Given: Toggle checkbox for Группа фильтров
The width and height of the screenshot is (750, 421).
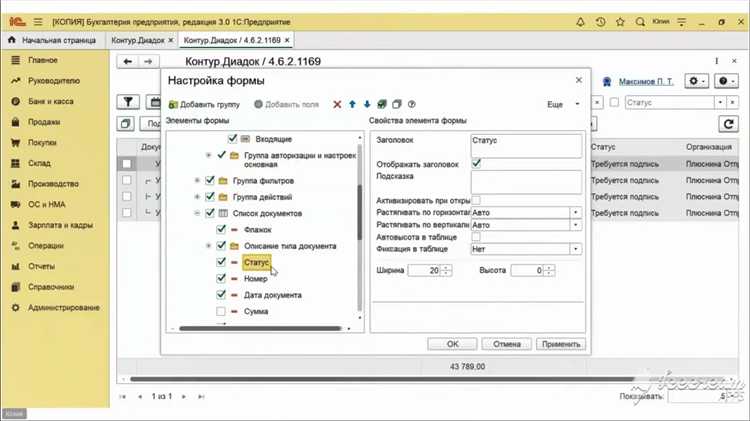Looking at the screenshot, I should tap(210, 180).
